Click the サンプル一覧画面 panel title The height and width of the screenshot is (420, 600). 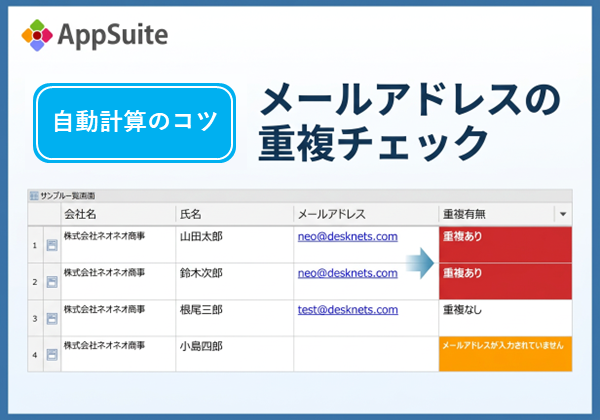[68, 196]
